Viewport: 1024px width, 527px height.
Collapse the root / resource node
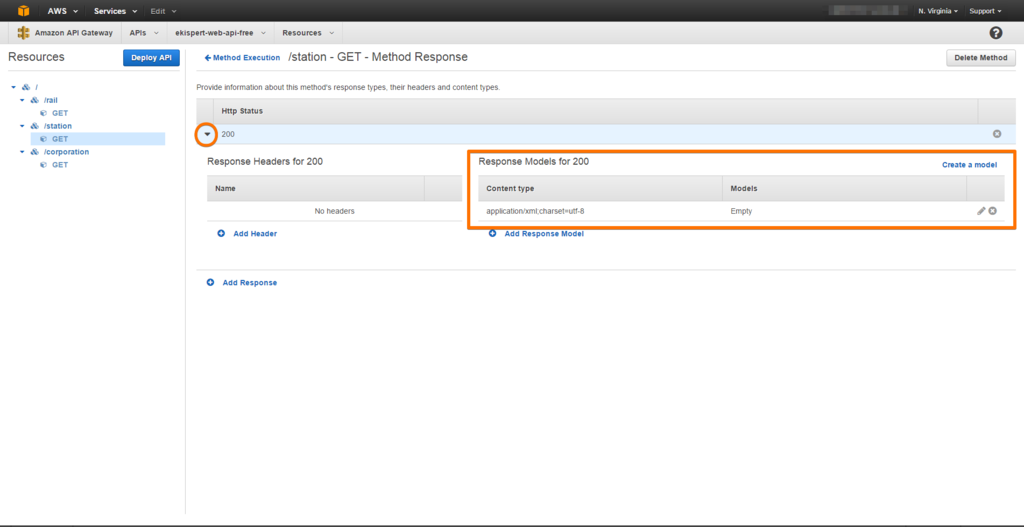[13, 87]
